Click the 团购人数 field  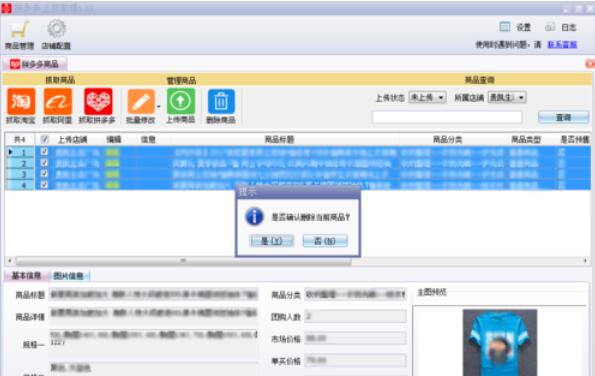(356, 316)
